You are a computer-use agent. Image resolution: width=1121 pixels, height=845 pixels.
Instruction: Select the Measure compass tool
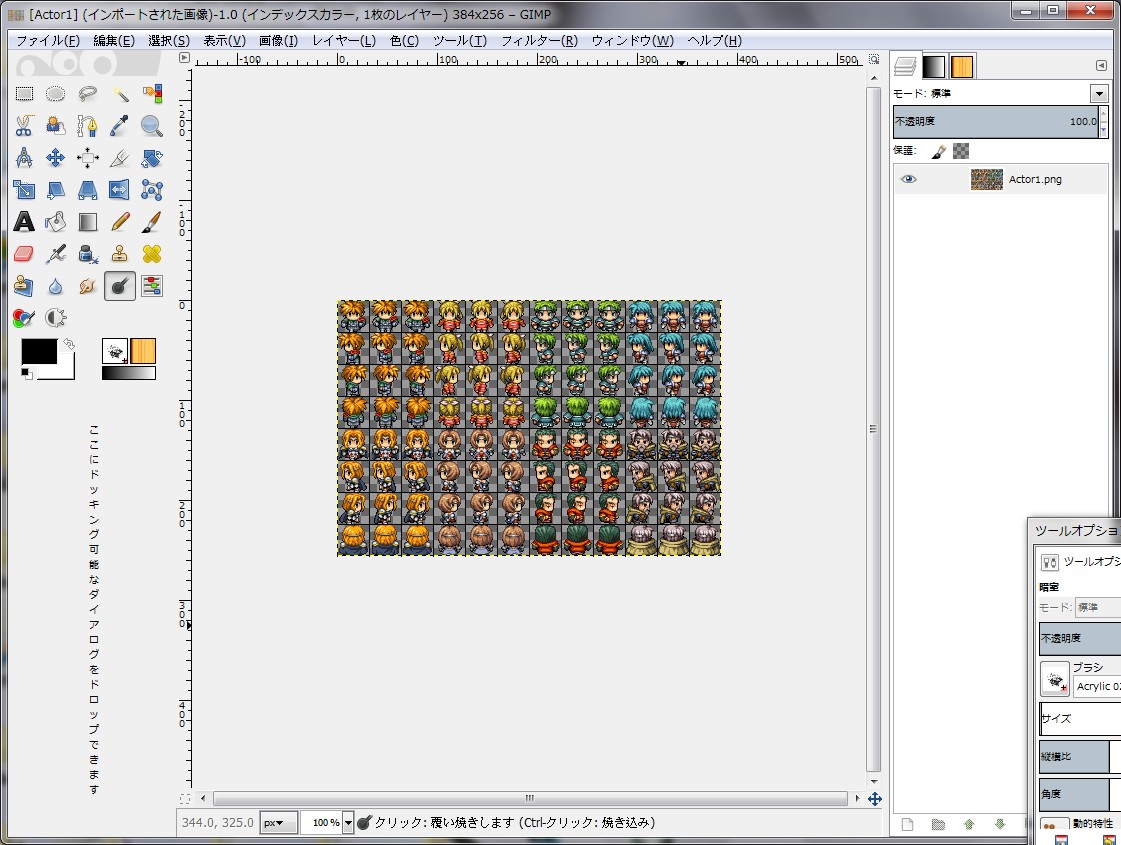pos(24,158)
